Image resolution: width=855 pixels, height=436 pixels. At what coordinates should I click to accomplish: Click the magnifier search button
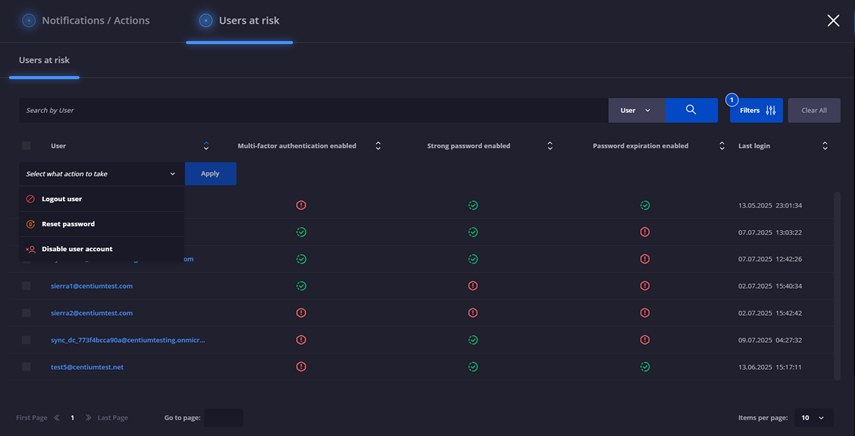point(691,110)
